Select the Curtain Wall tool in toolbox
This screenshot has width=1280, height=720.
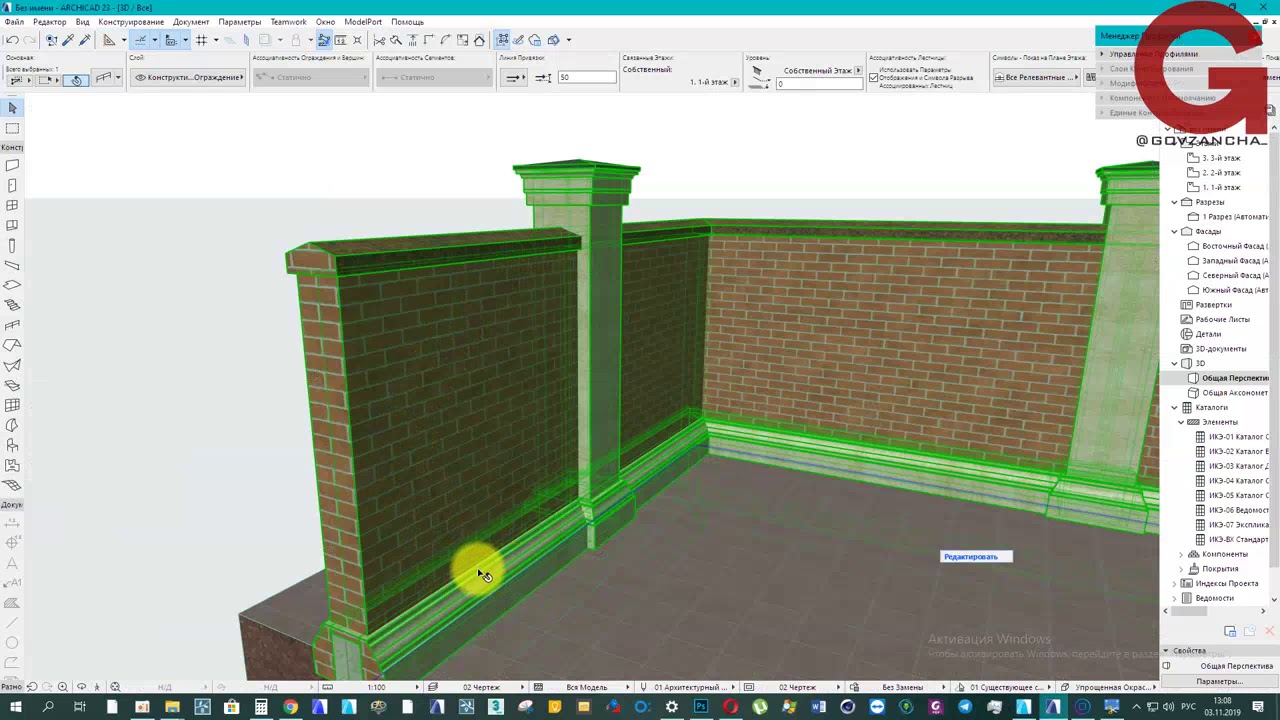[x=12, y=405]
